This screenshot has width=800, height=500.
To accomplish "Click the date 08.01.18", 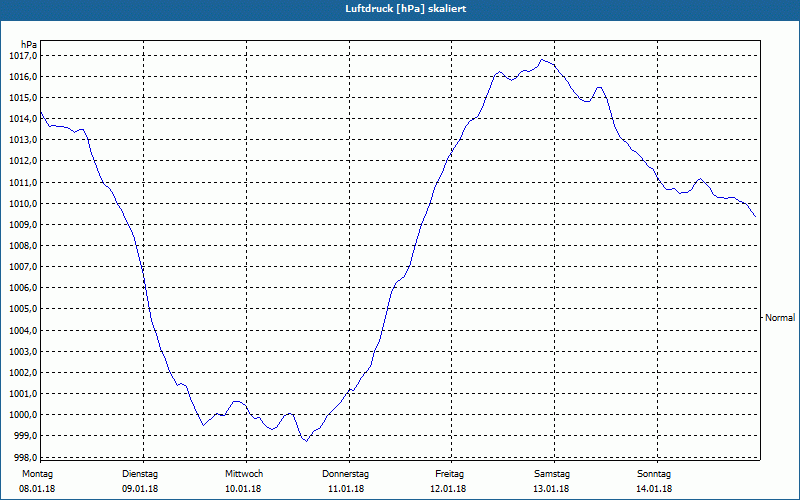I will click(x=37, y=489).
